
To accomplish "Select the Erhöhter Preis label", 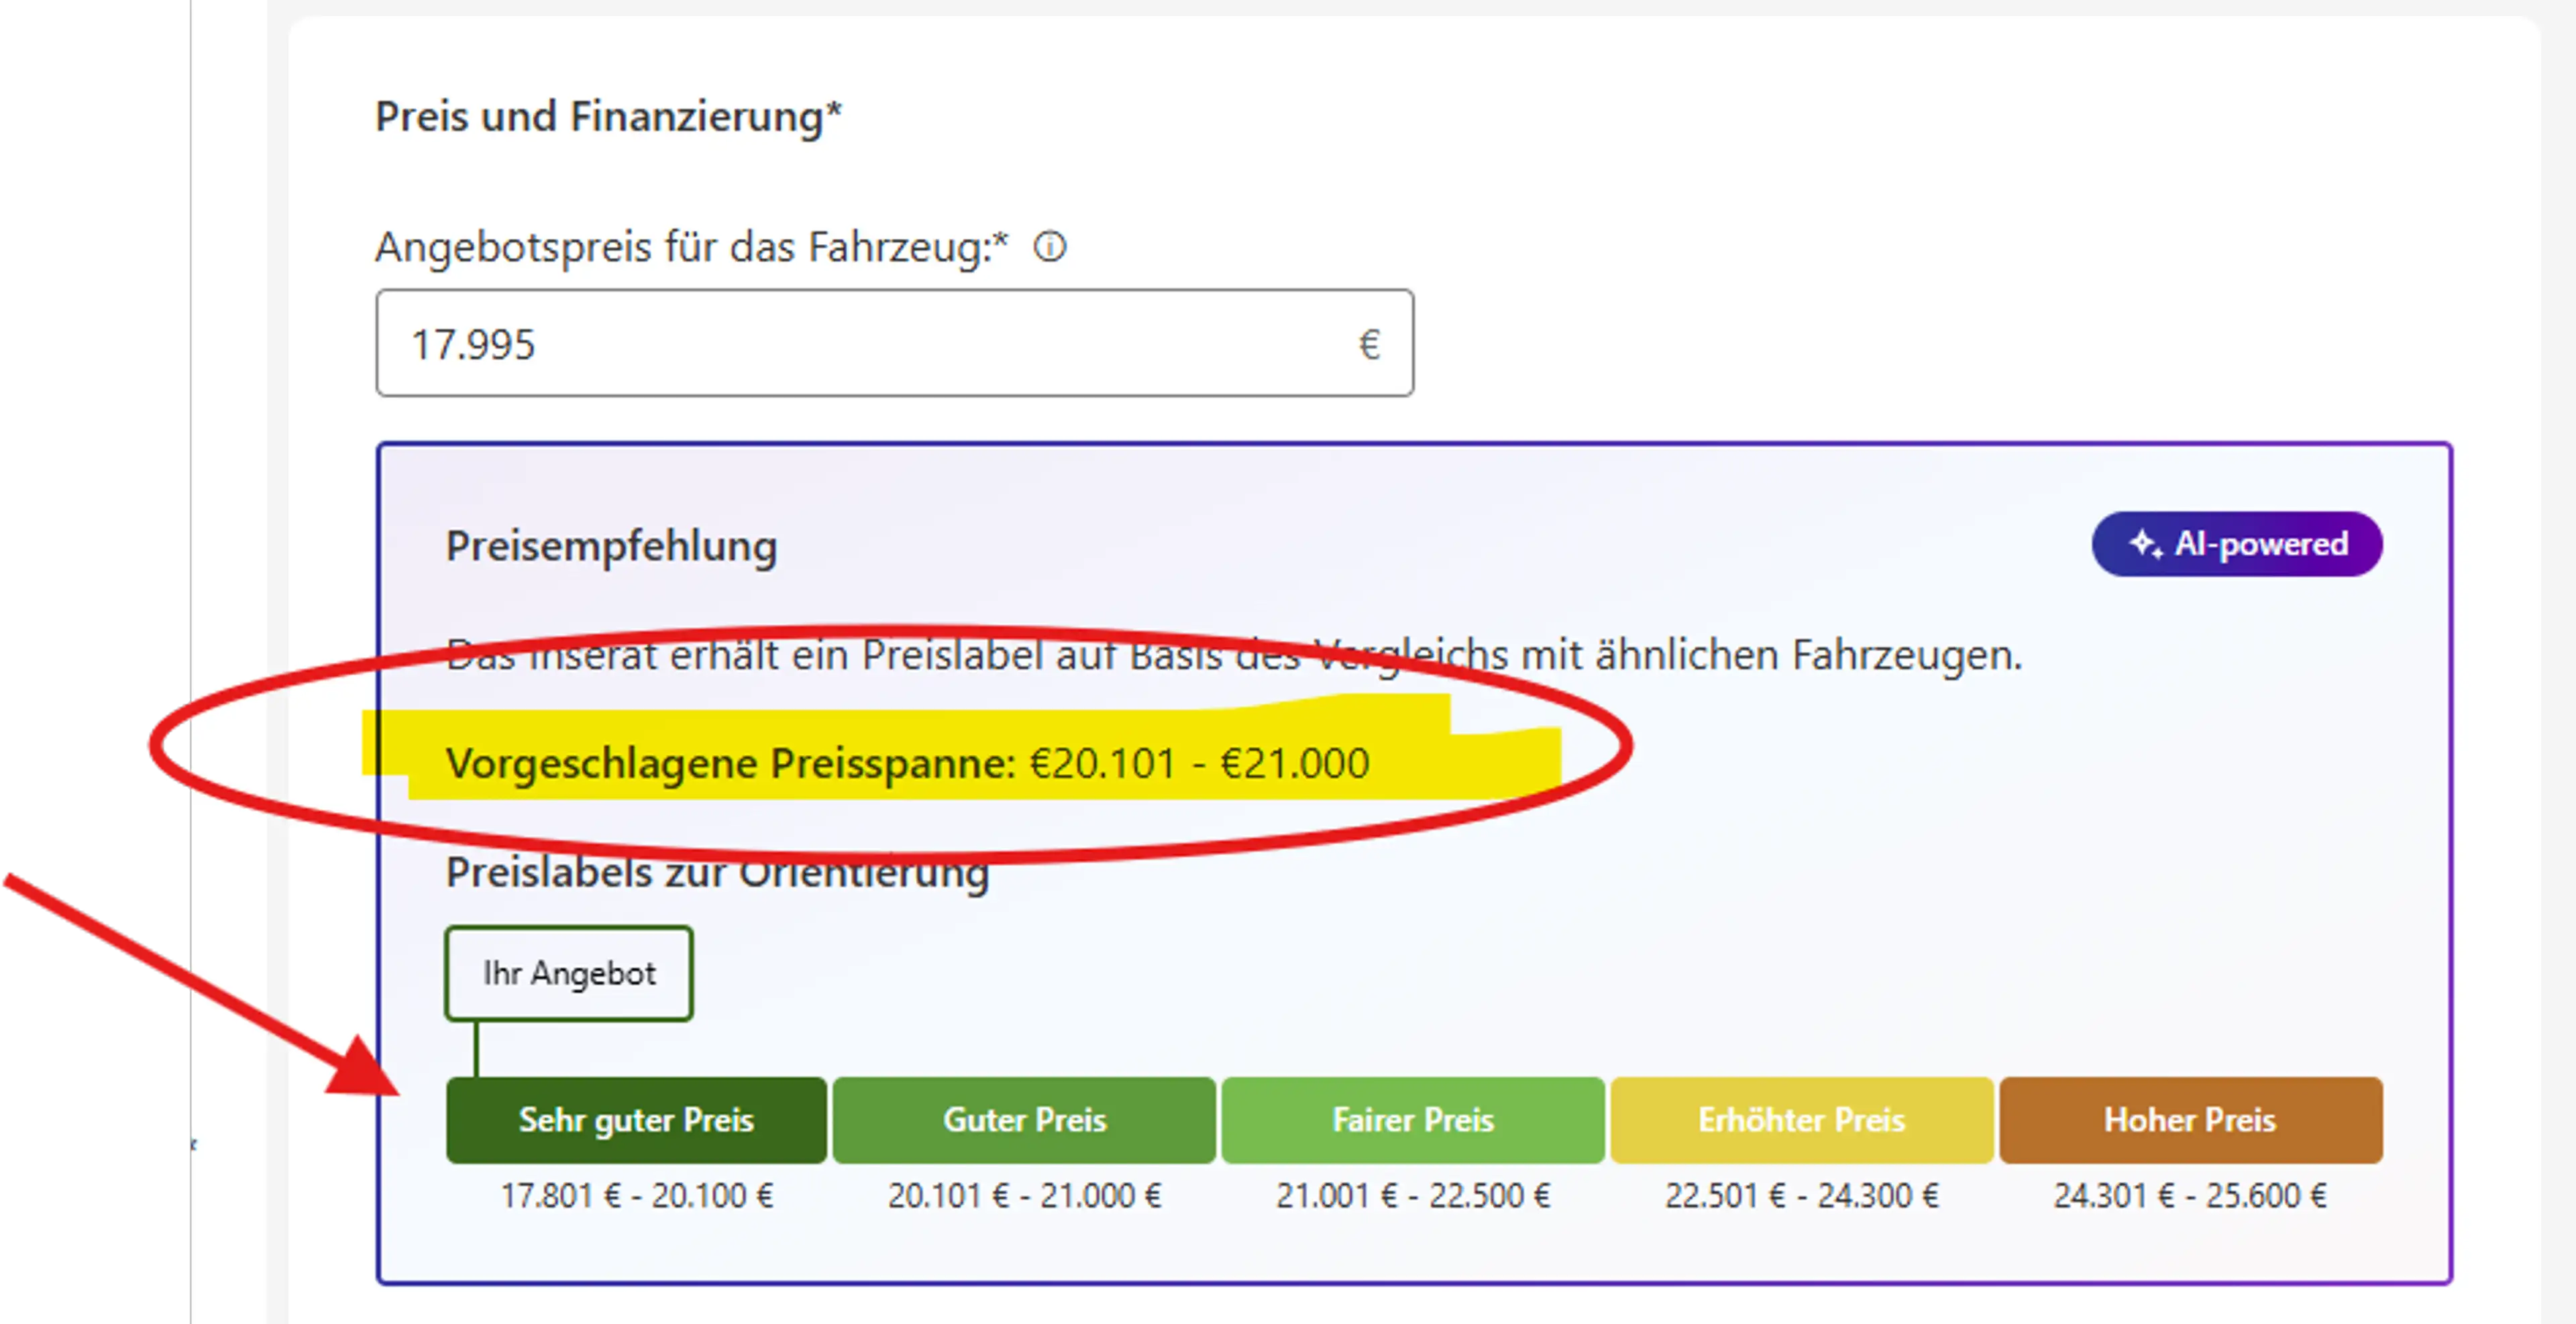I will tap(1802, 1120).
